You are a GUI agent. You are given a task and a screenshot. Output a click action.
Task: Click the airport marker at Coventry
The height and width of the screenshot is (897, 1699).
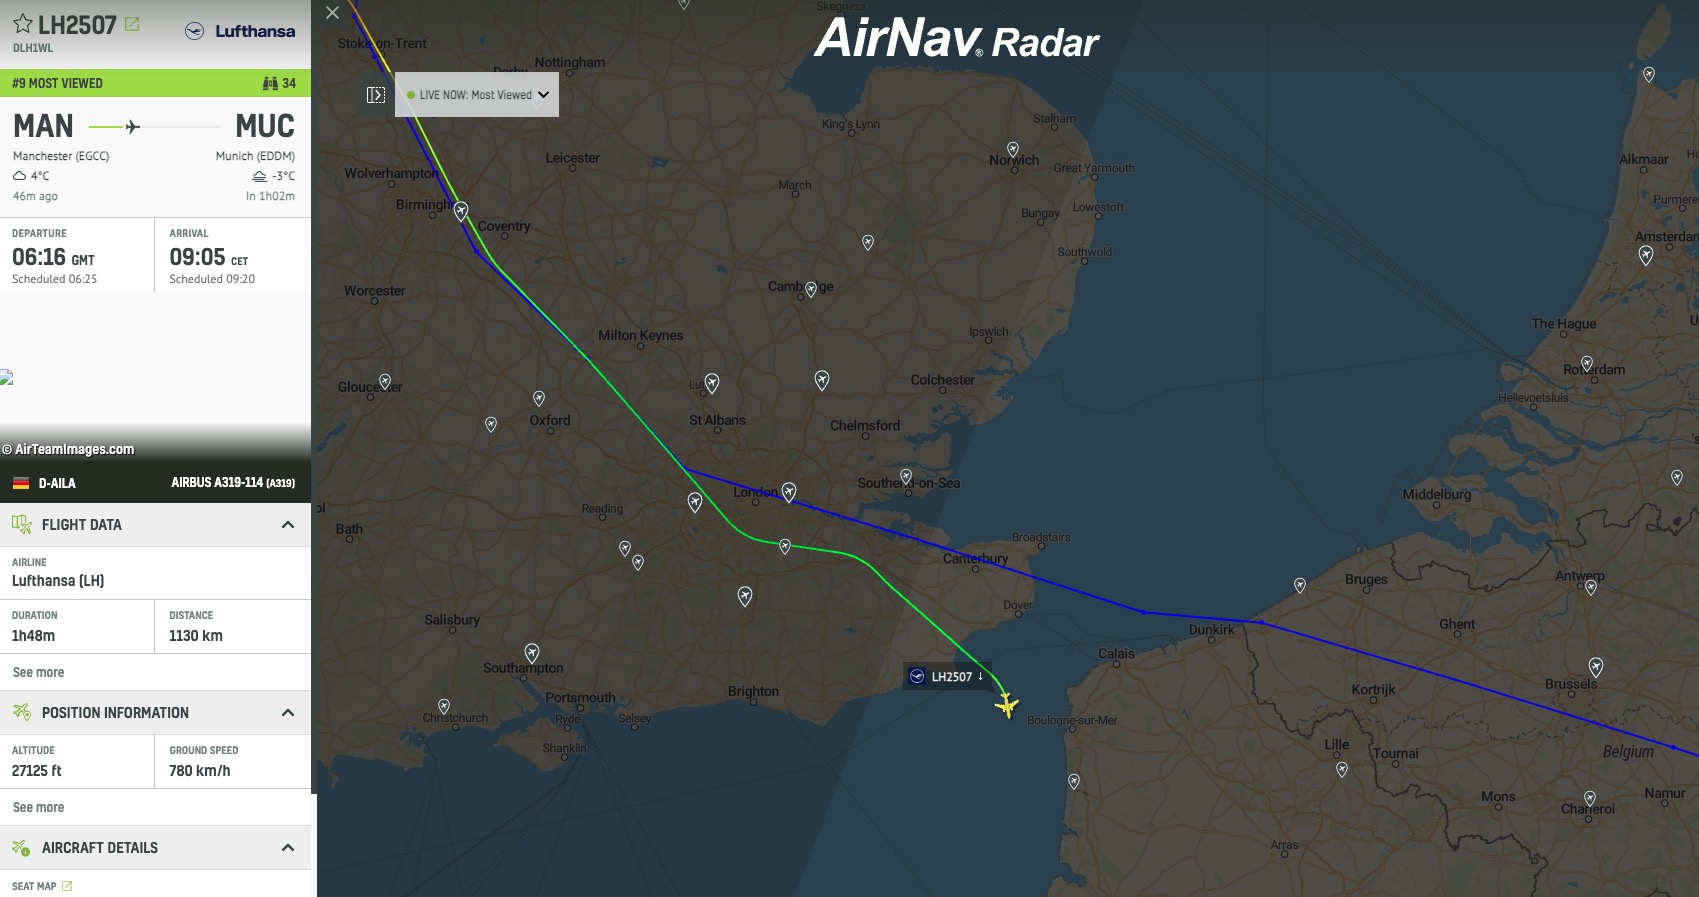tap(461, 211)
